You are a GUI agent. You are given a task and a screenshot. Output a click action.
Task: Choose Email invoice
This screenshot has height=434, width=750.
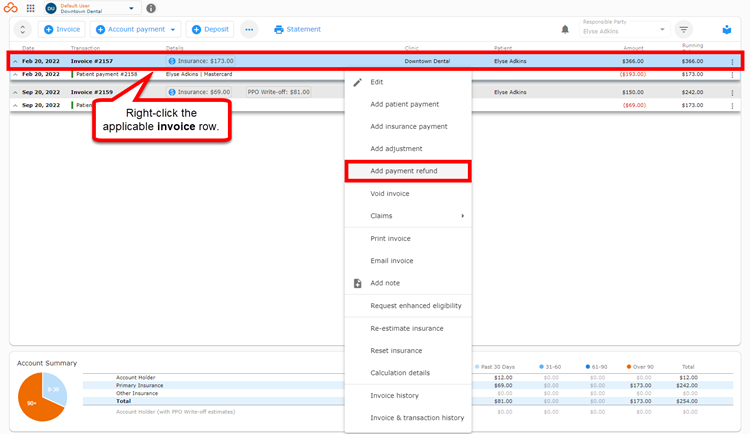point(408,261)
